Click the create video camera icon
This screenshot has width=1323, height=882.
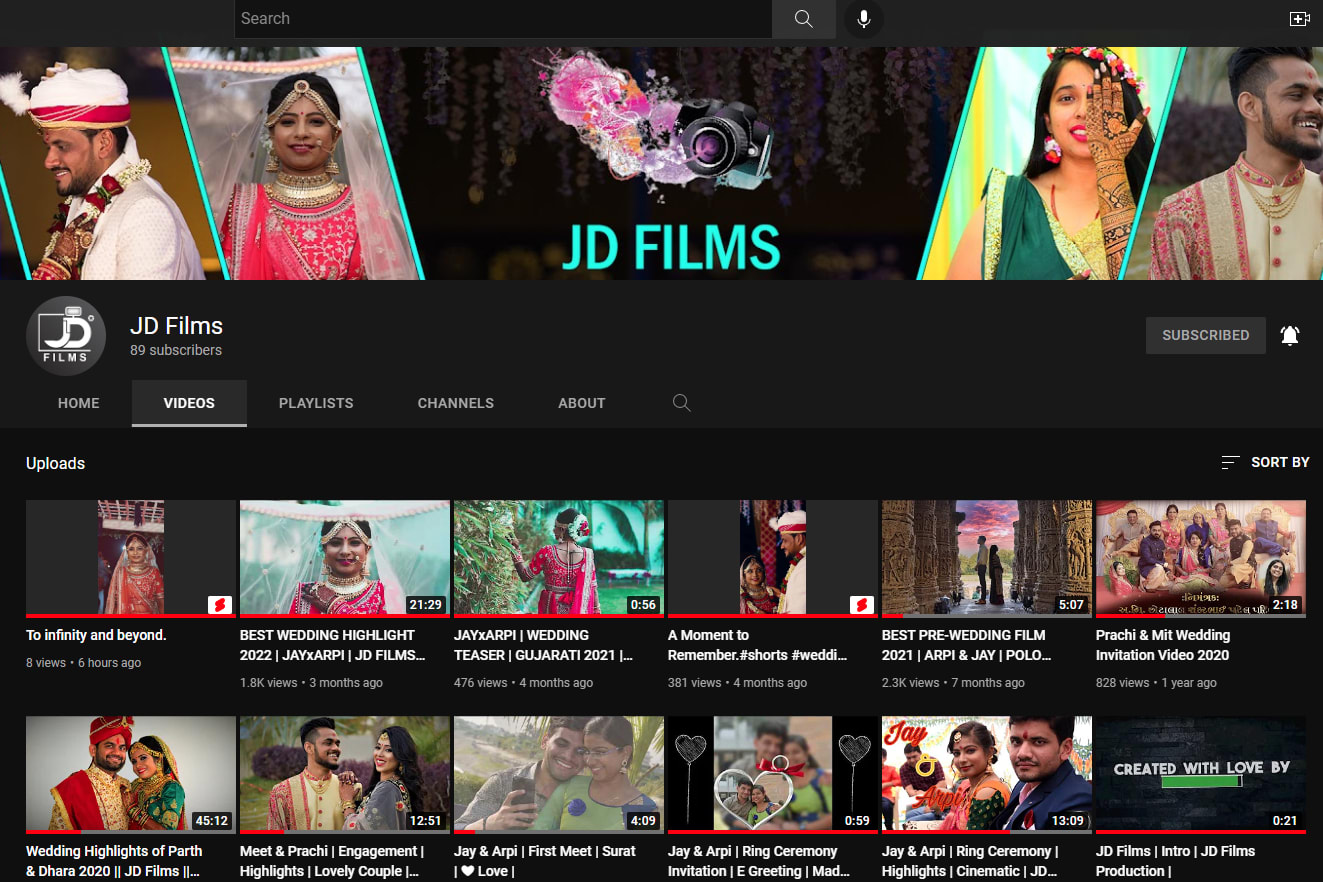tap(1299, 19)
